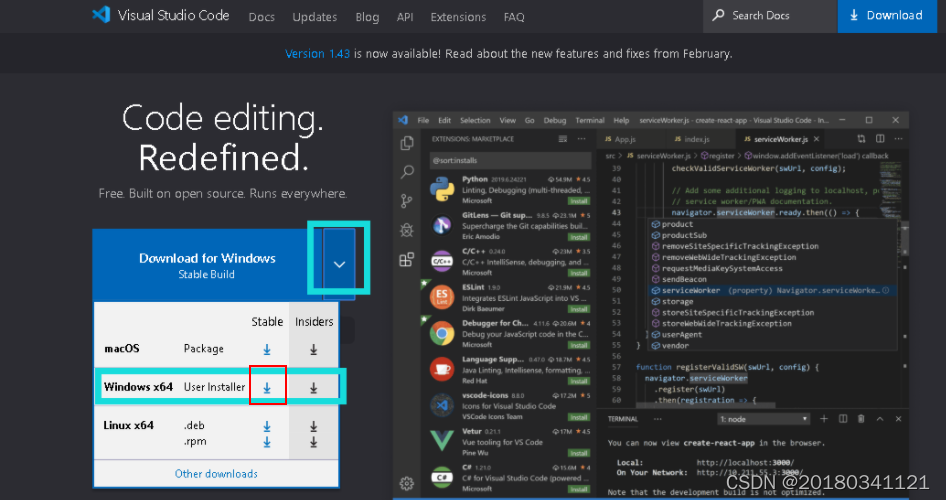The height and width of the screenshot is (500, 946).
Task: Open the Terminal menu in the editor
Action: (x=589, y=121)
